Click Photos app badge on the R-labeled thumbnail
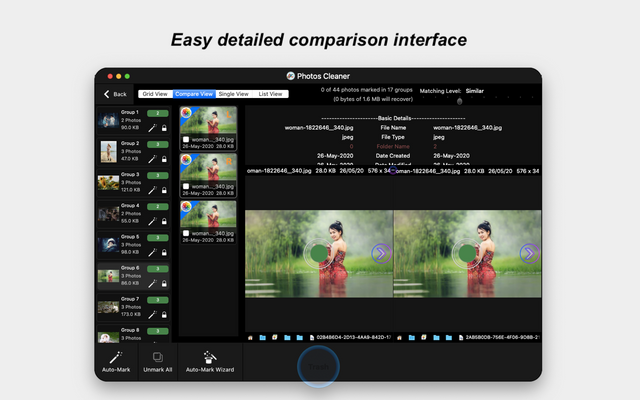The height and width of the screenshot is (400, 640). pyautogui.click(x=186, y=160)
